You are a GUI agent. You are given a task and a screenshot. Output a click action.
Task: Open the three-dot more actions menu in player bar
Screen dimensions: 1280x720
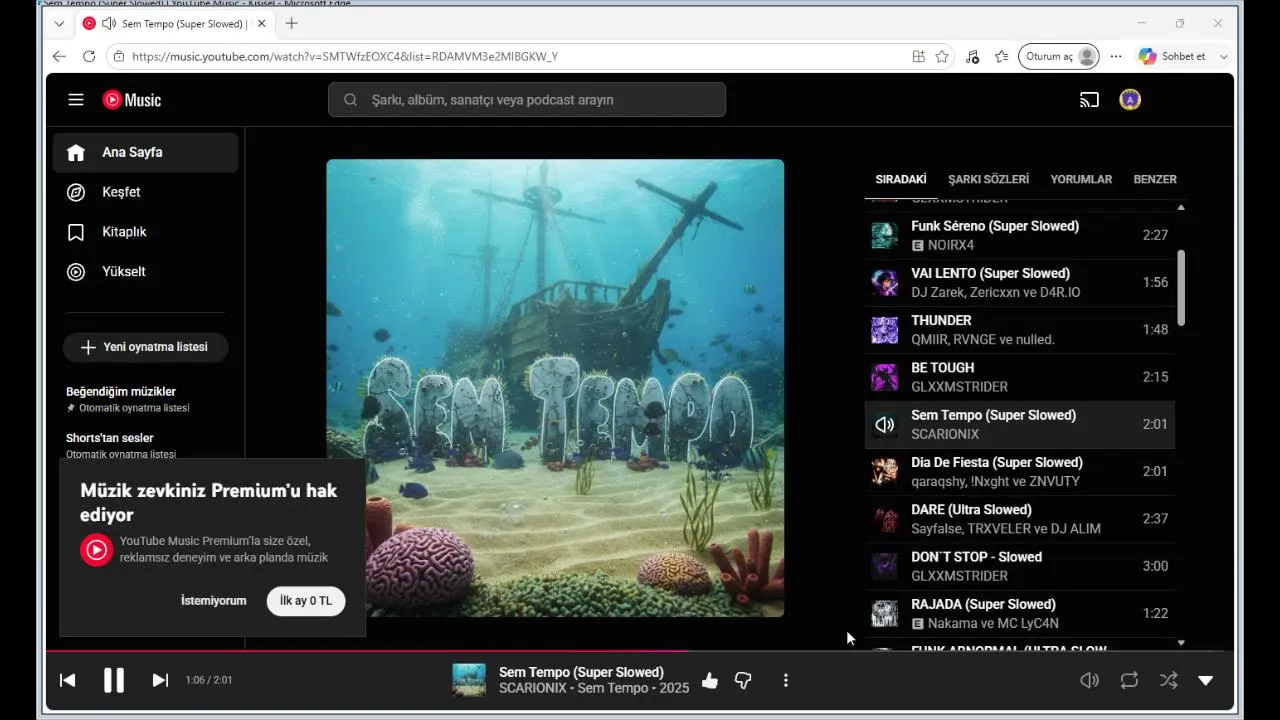786,680
